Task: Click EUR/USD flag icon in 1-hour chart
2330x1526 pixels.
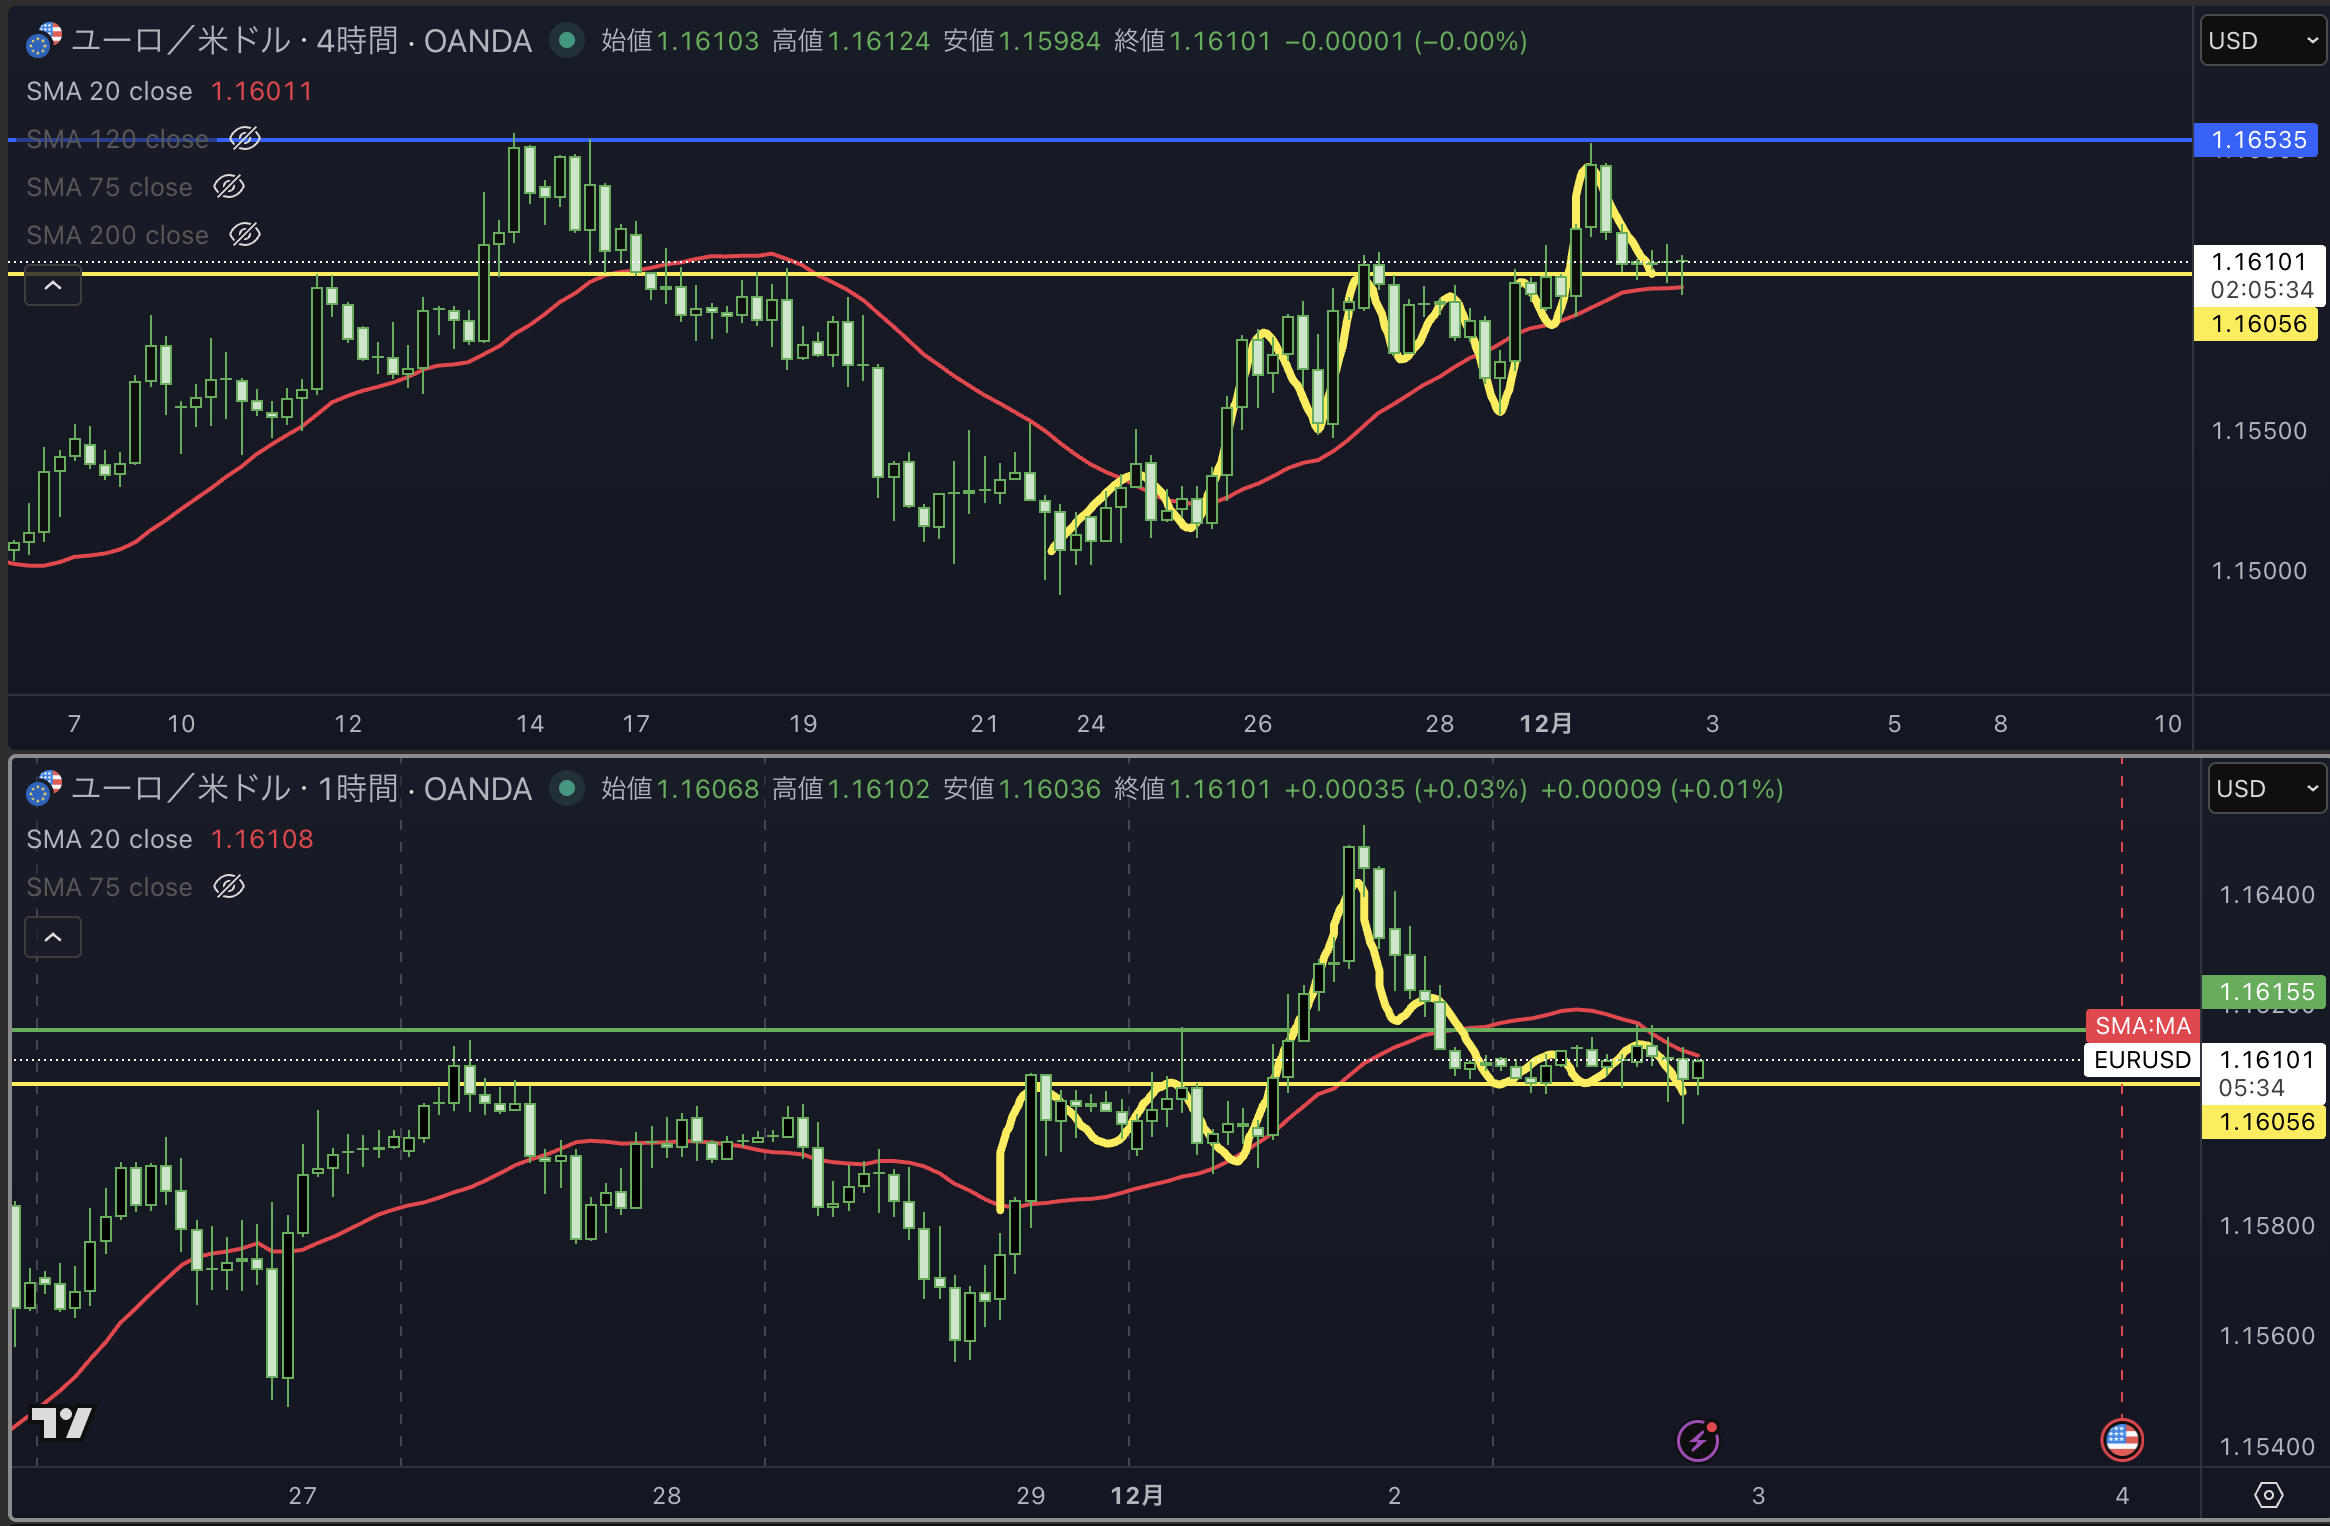Action: [x=43, y=789]
